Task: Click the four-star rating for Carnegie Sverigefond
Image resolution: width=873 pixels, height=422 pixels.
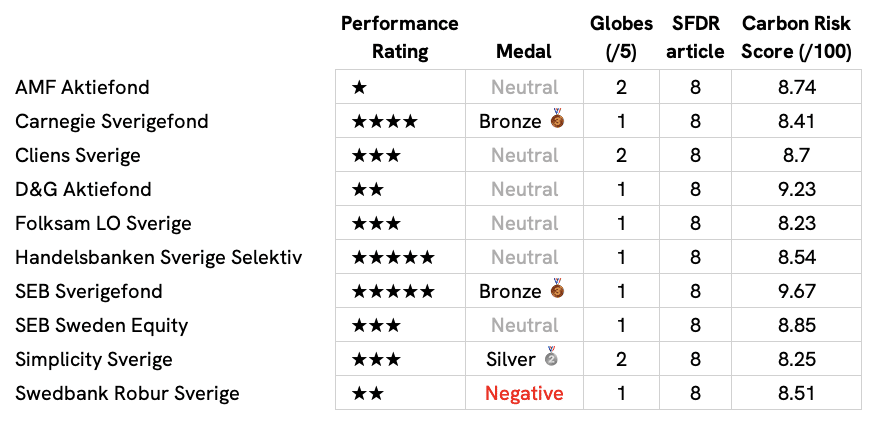Action: click(x=385, y=121)
